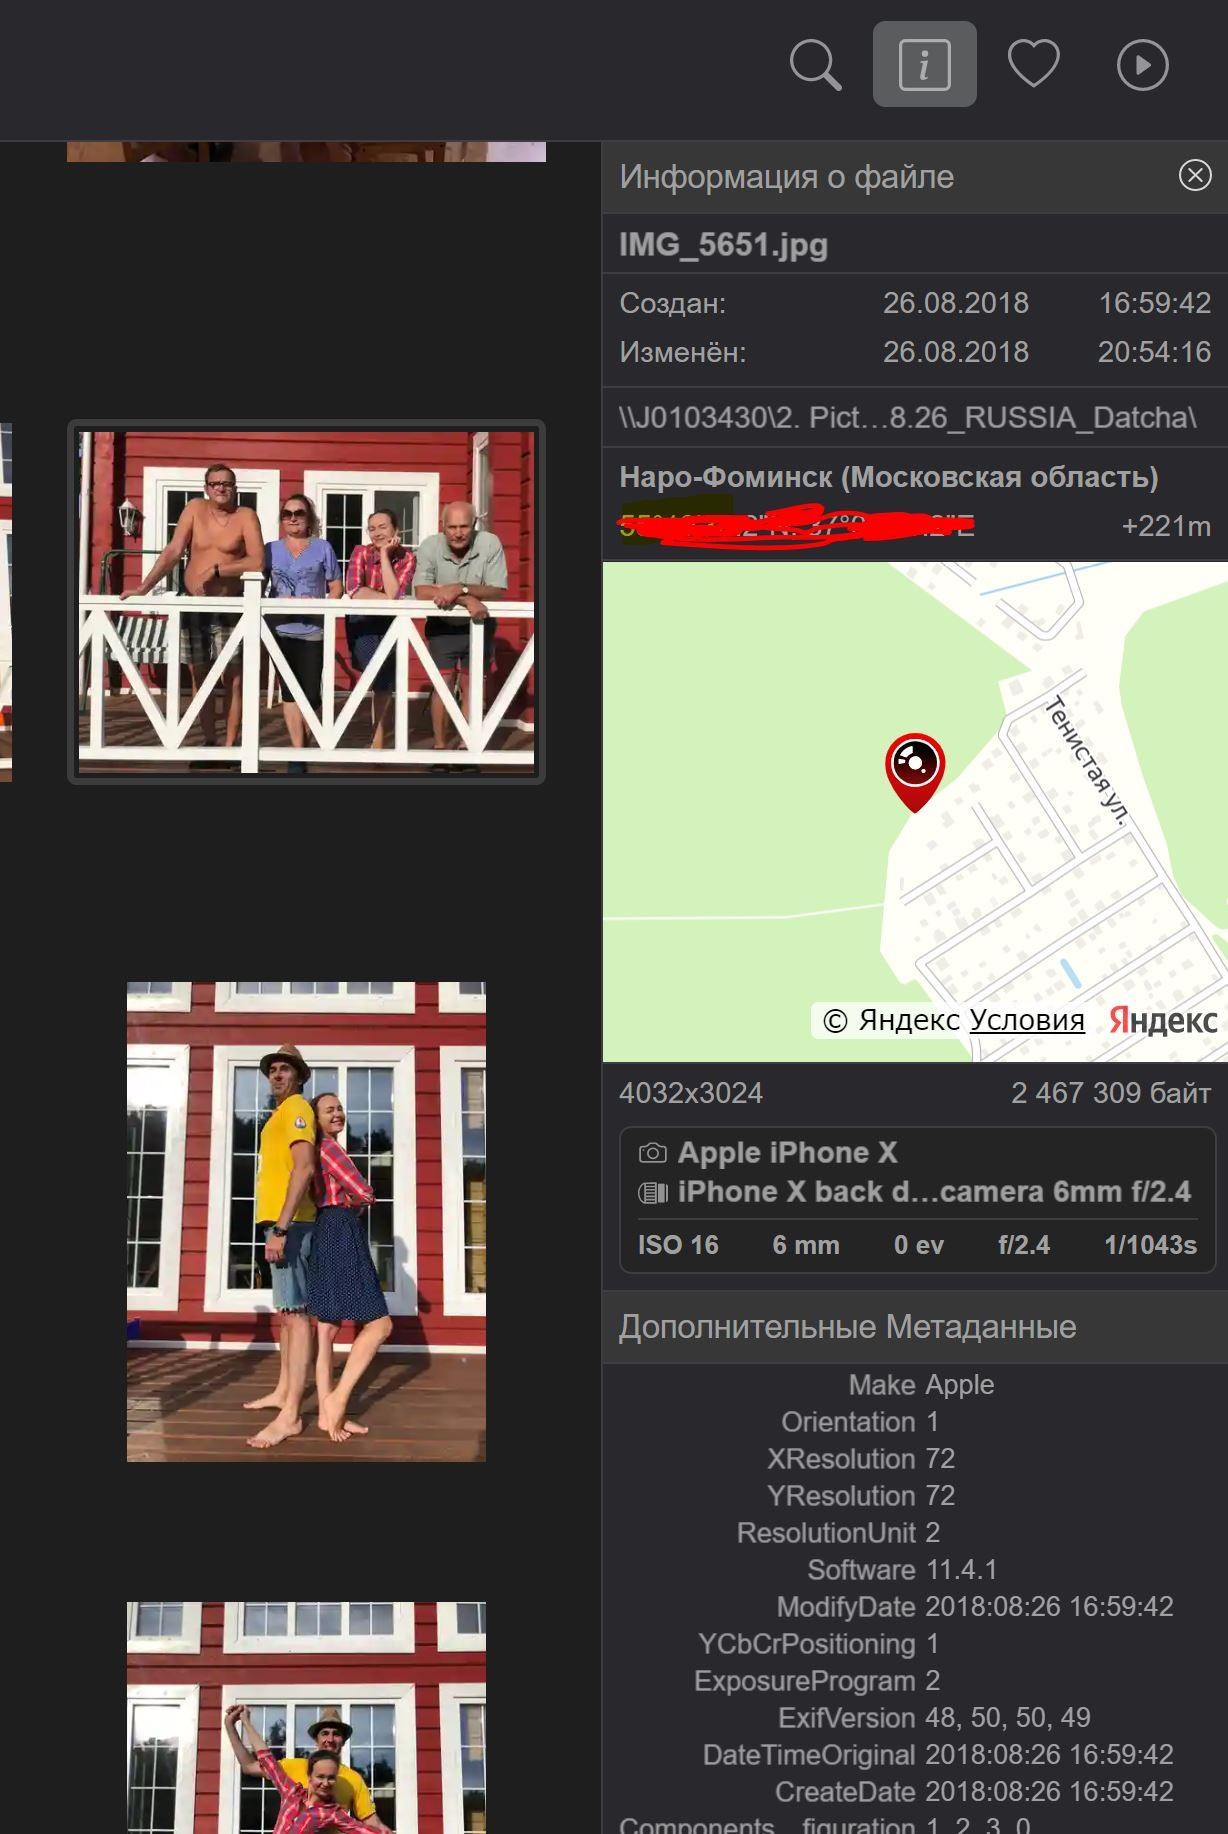Click the file name IMG_5651.jpg
The height and width of the screenshot is (1834, 1228).
coord(723,245)
